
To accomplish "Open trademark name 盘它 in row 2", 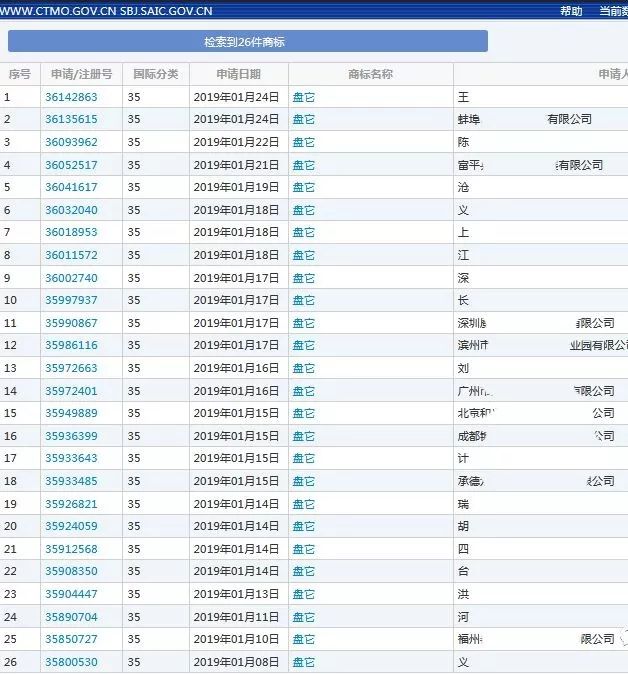I will pyautogui.click(x=303, y=119).
